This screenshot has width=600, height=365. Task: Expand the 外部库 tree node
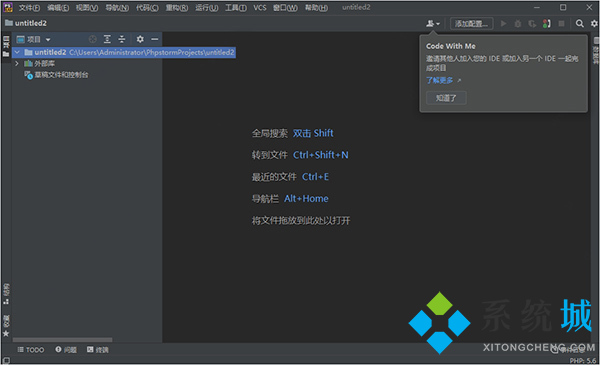[x=17, y=64]
